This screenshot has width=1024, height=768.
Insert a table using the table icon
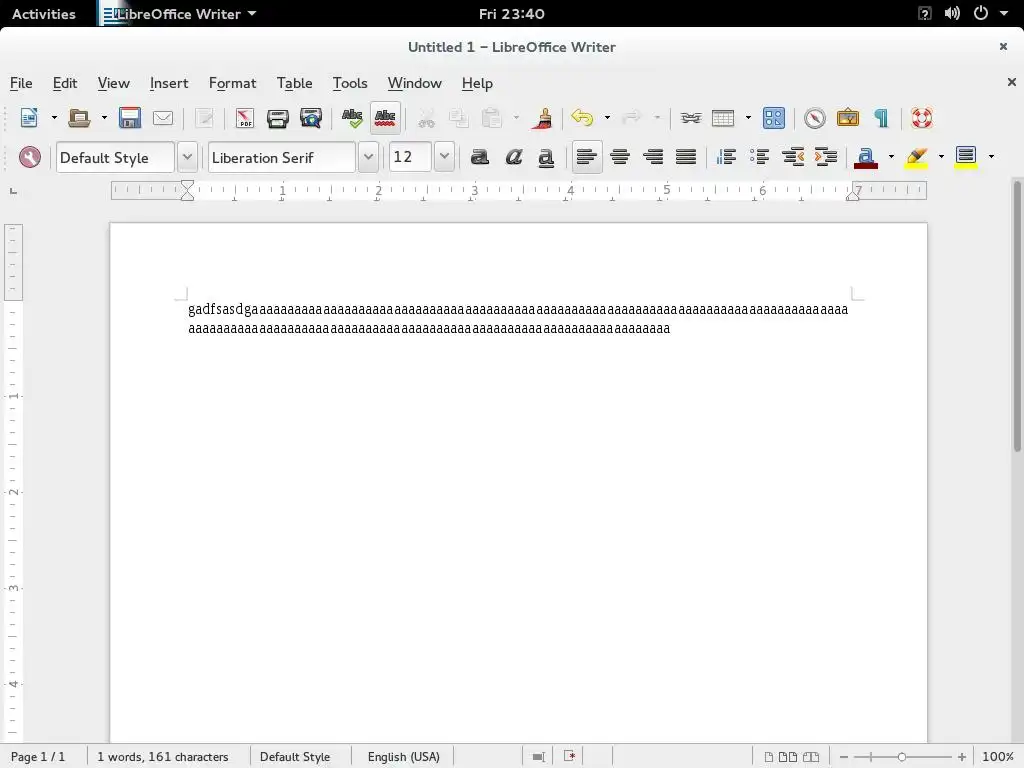point(723,118)
